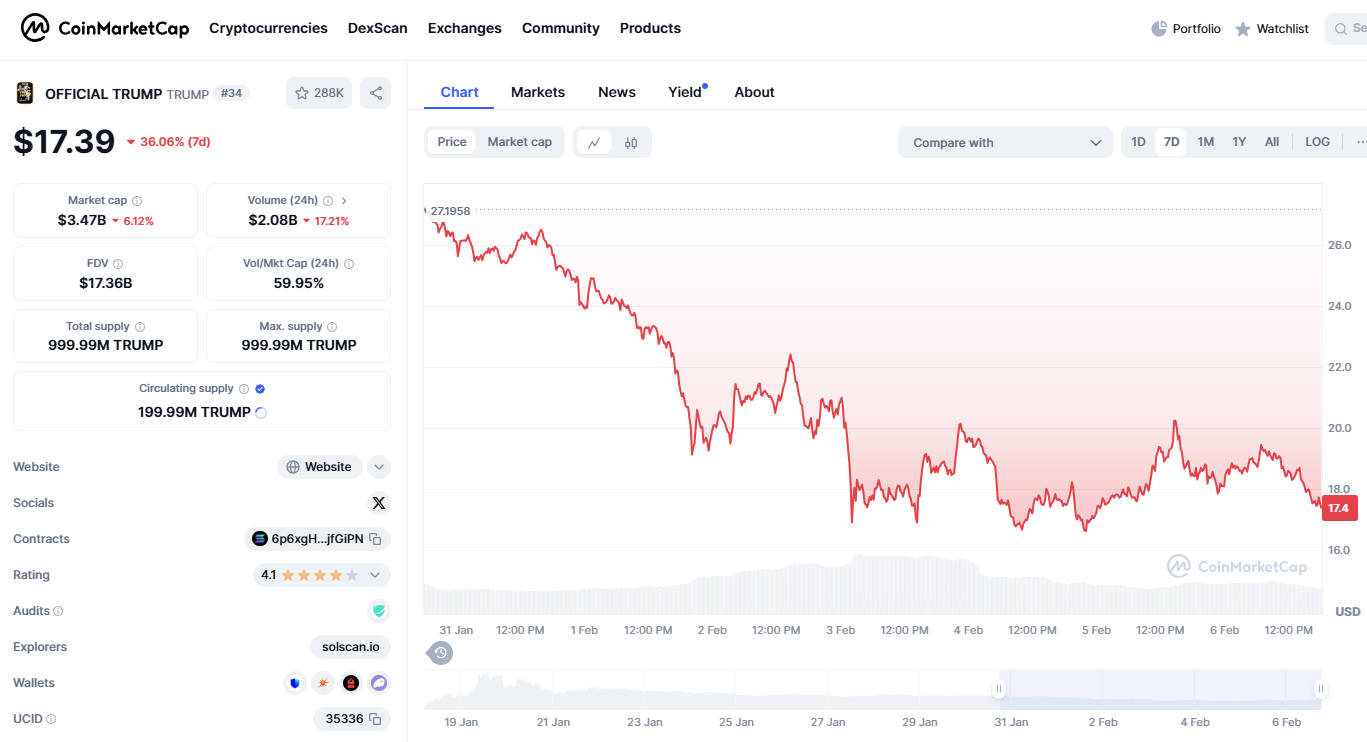Open the red-and-black wallet icon
The image size is (1367, 742).
pyautogui.click(x=351, y=683)
